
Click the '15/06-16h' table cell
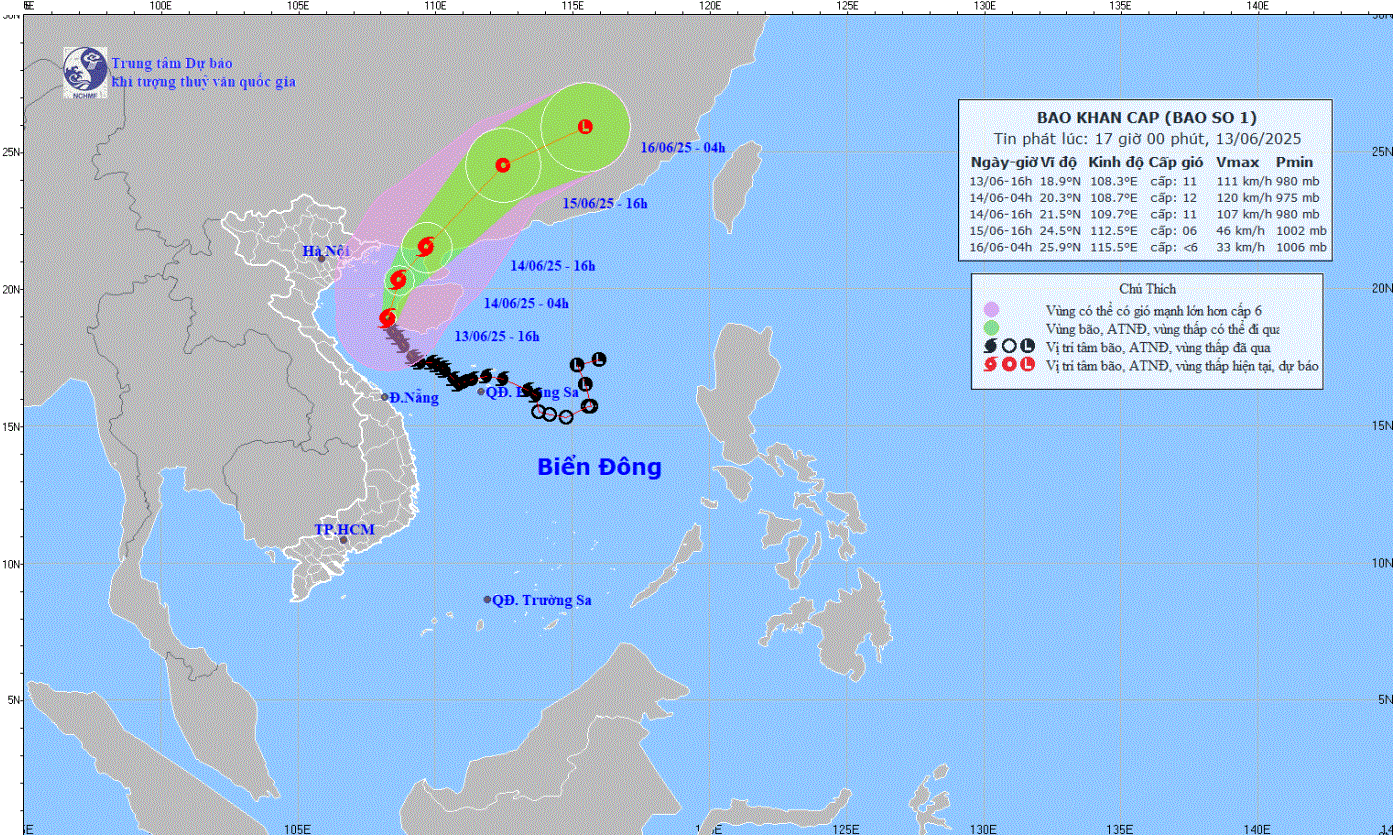click(1001, 231)
